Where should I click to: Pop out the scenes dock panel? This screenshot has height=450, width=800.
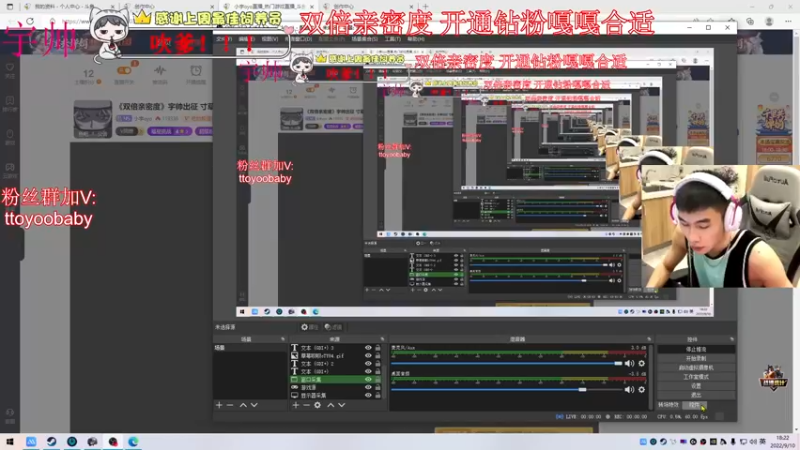coord(283,339)
